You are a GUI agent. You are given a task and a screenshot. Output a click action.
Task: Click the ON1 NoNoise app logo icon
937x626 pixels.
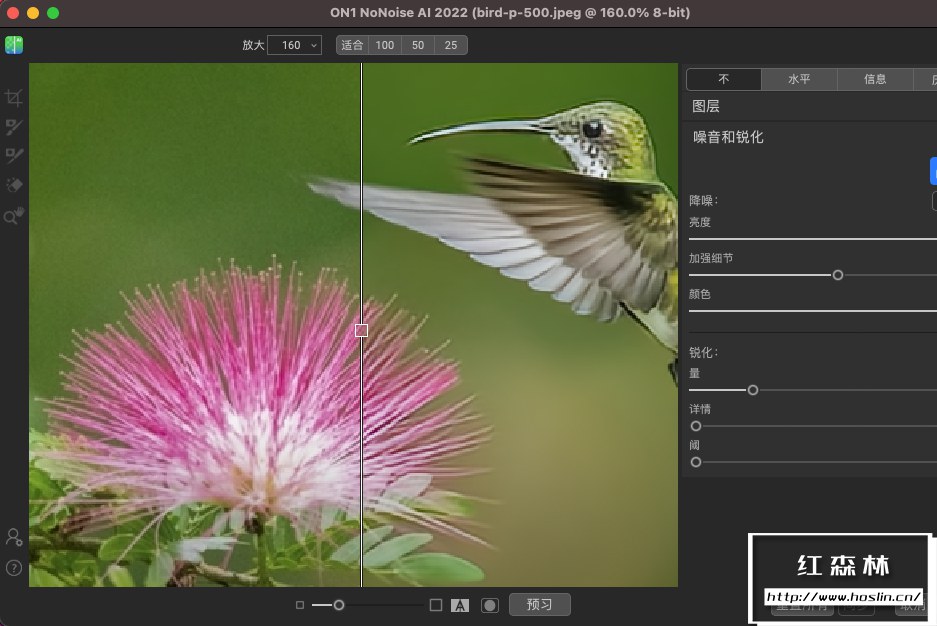(14, 45)
